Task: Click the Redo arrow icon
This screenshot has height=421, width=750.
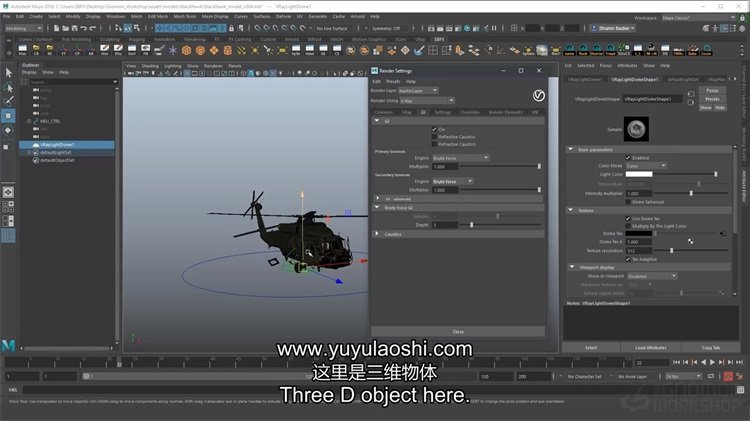Action: click(93, 28)
